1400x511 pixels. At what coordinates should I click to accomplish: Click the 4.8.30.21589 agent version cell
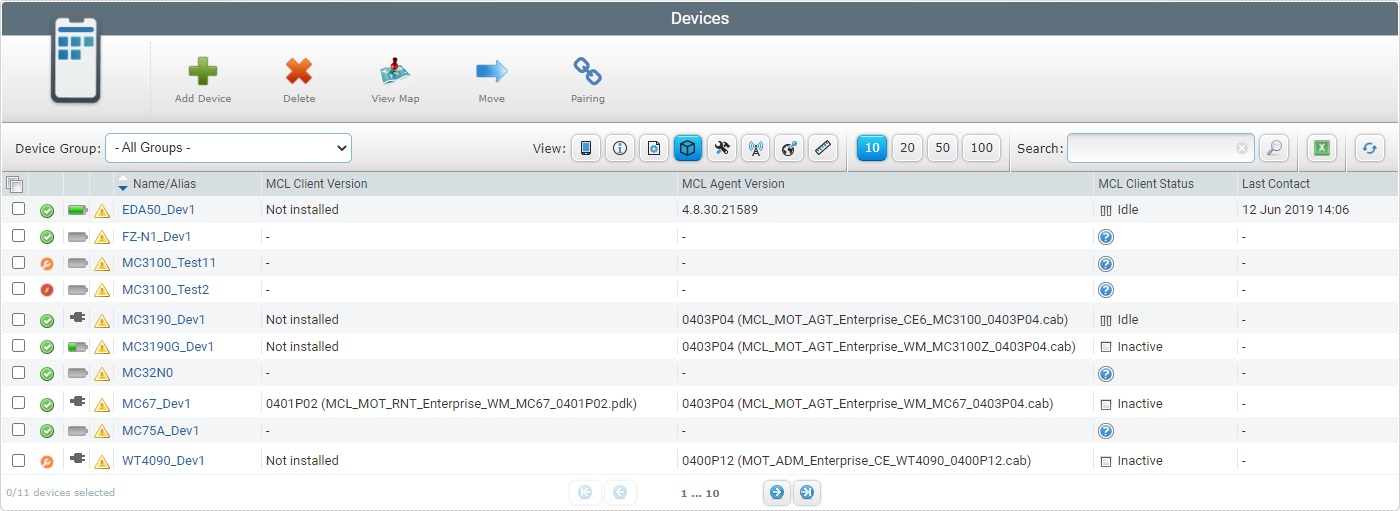(x=720, y=210)
